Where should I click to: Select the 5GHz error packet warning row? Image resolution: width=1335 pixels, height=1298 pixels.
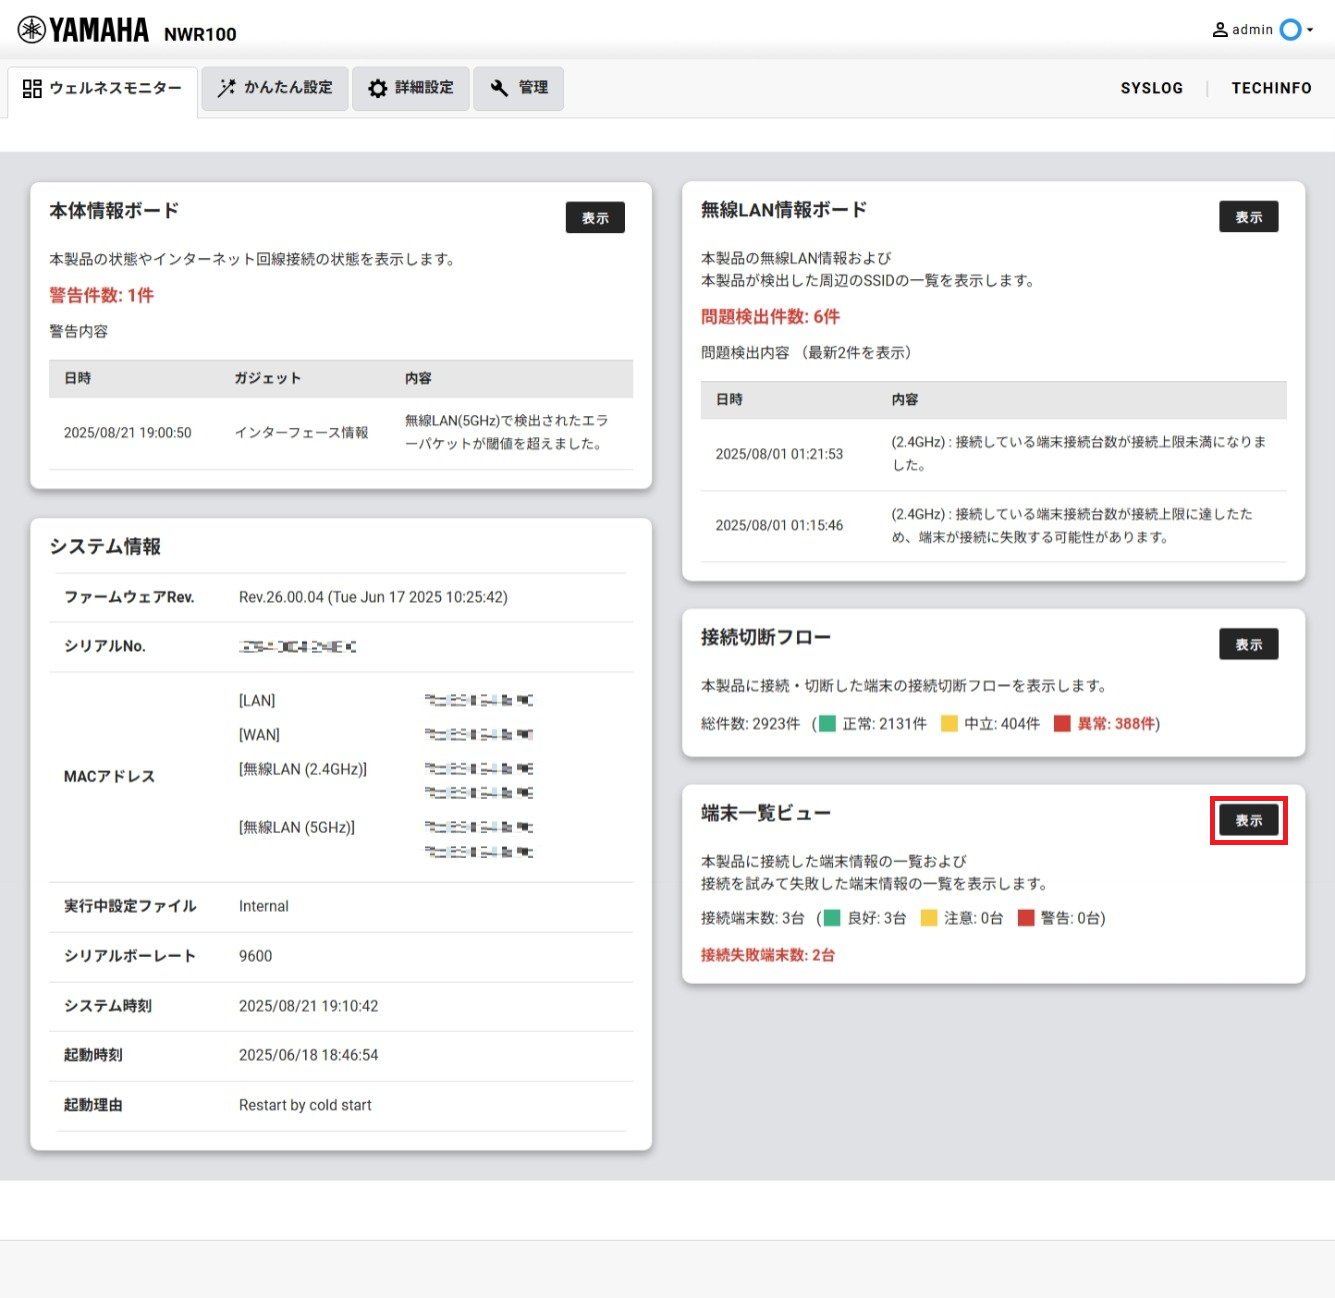coord(340,432)
